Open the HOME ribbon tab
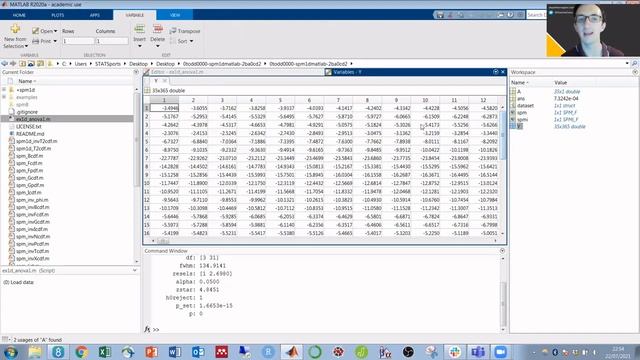 [19, 15]
